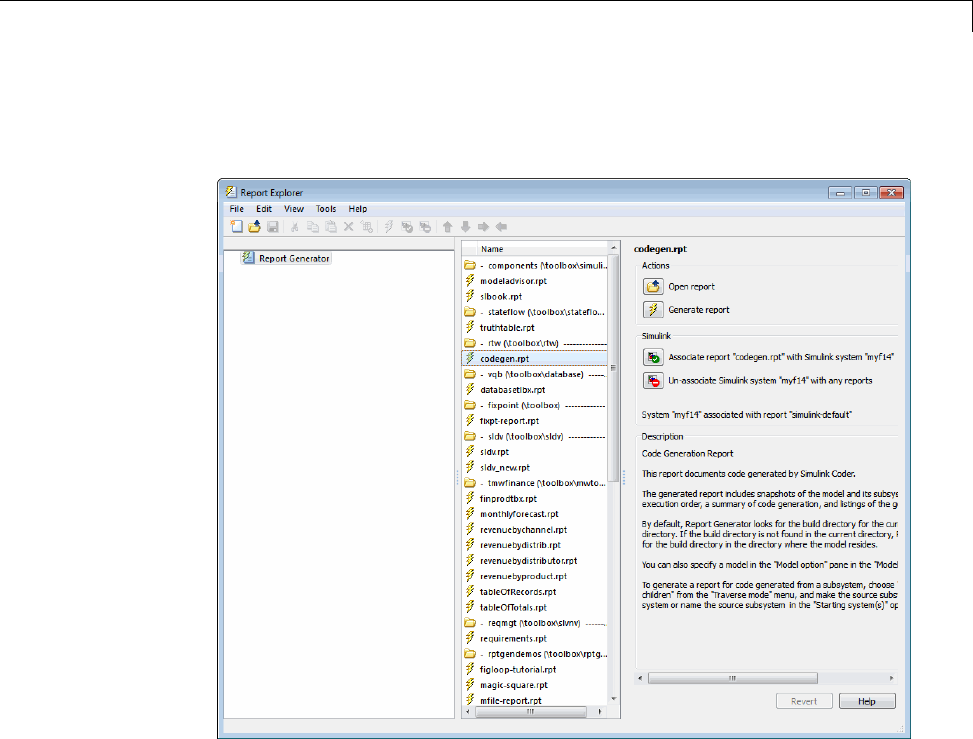Open the Edit menu
973x739 pixels.
[x=264, y=208]
